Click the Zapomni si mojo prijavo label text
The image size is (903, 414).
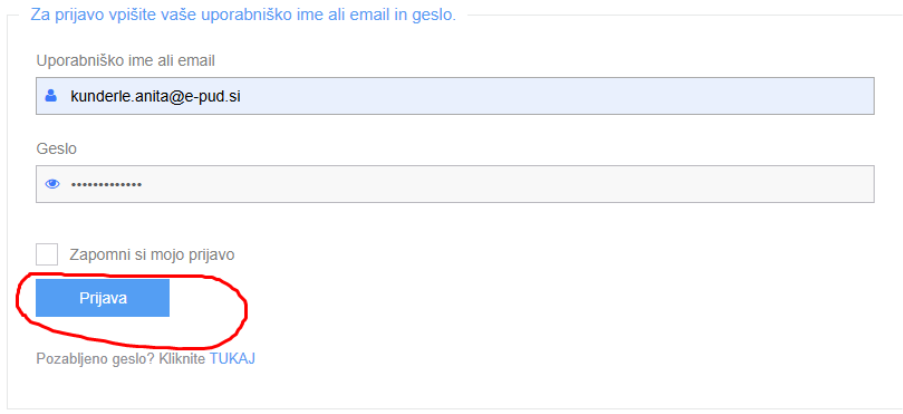[152, 255]
